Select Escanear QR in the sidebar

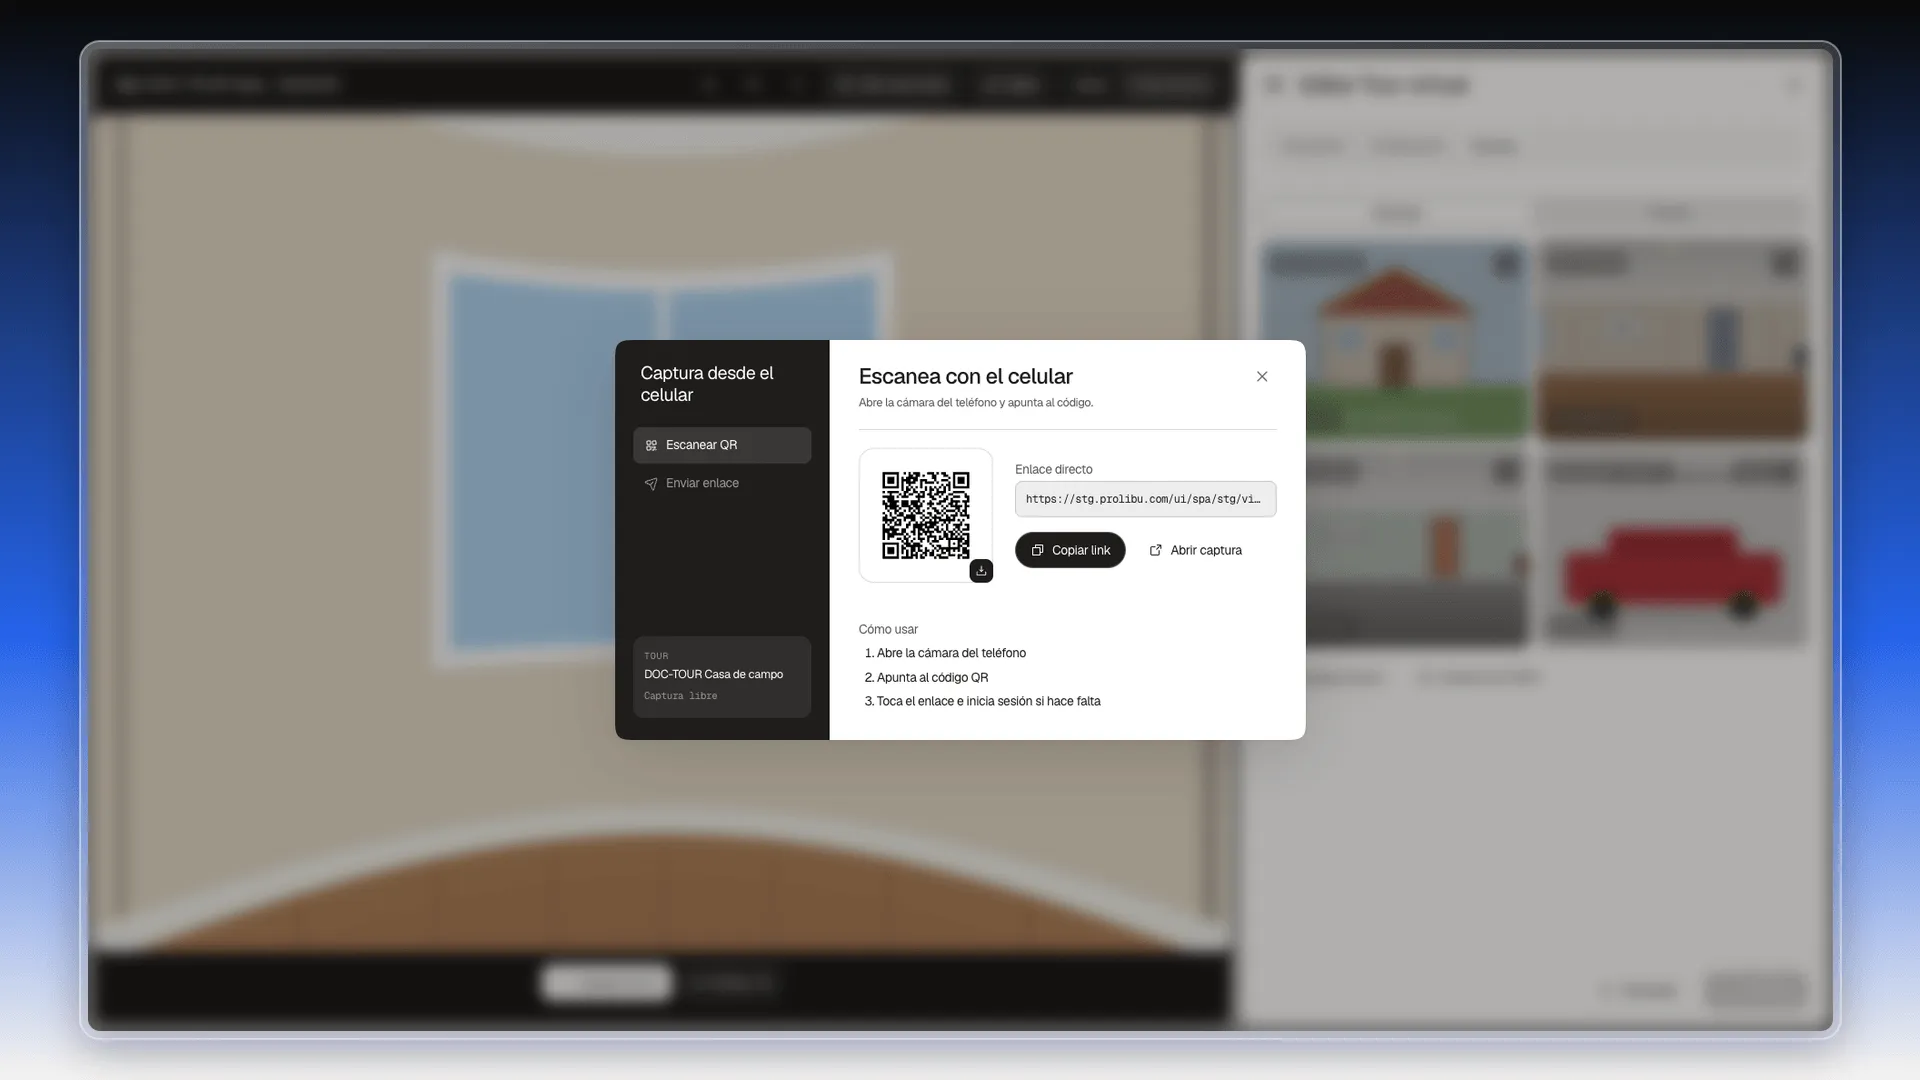point(721,445)
